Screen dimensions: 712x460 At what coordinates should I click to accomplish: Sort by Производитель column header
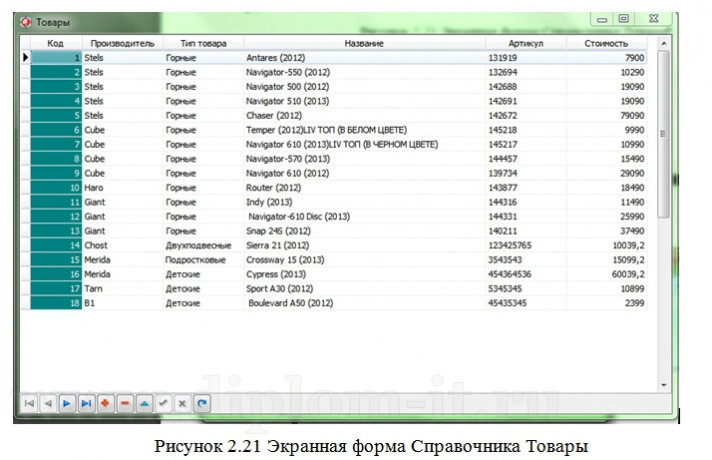pyautogui.click(x=123, y=43)
